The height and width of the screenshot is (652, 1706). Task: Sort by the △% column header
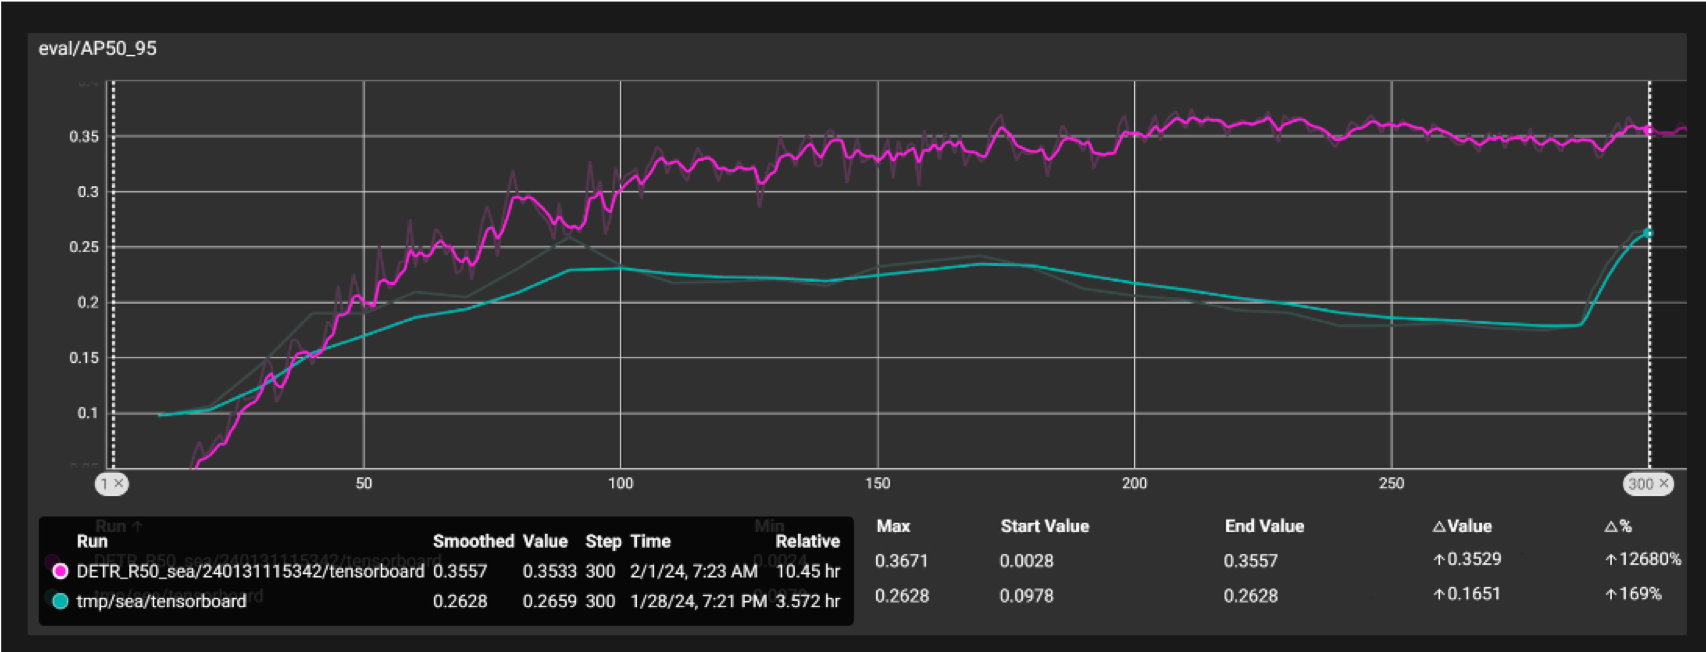click(x=1618, y=526)
